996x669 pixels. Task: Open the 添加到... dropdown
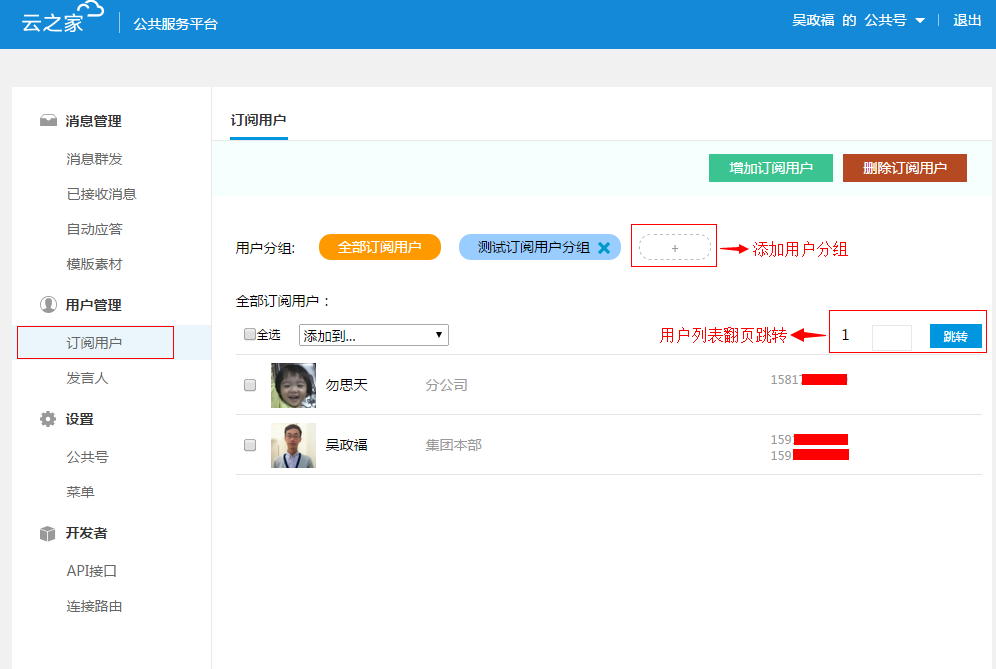(373, 335)
